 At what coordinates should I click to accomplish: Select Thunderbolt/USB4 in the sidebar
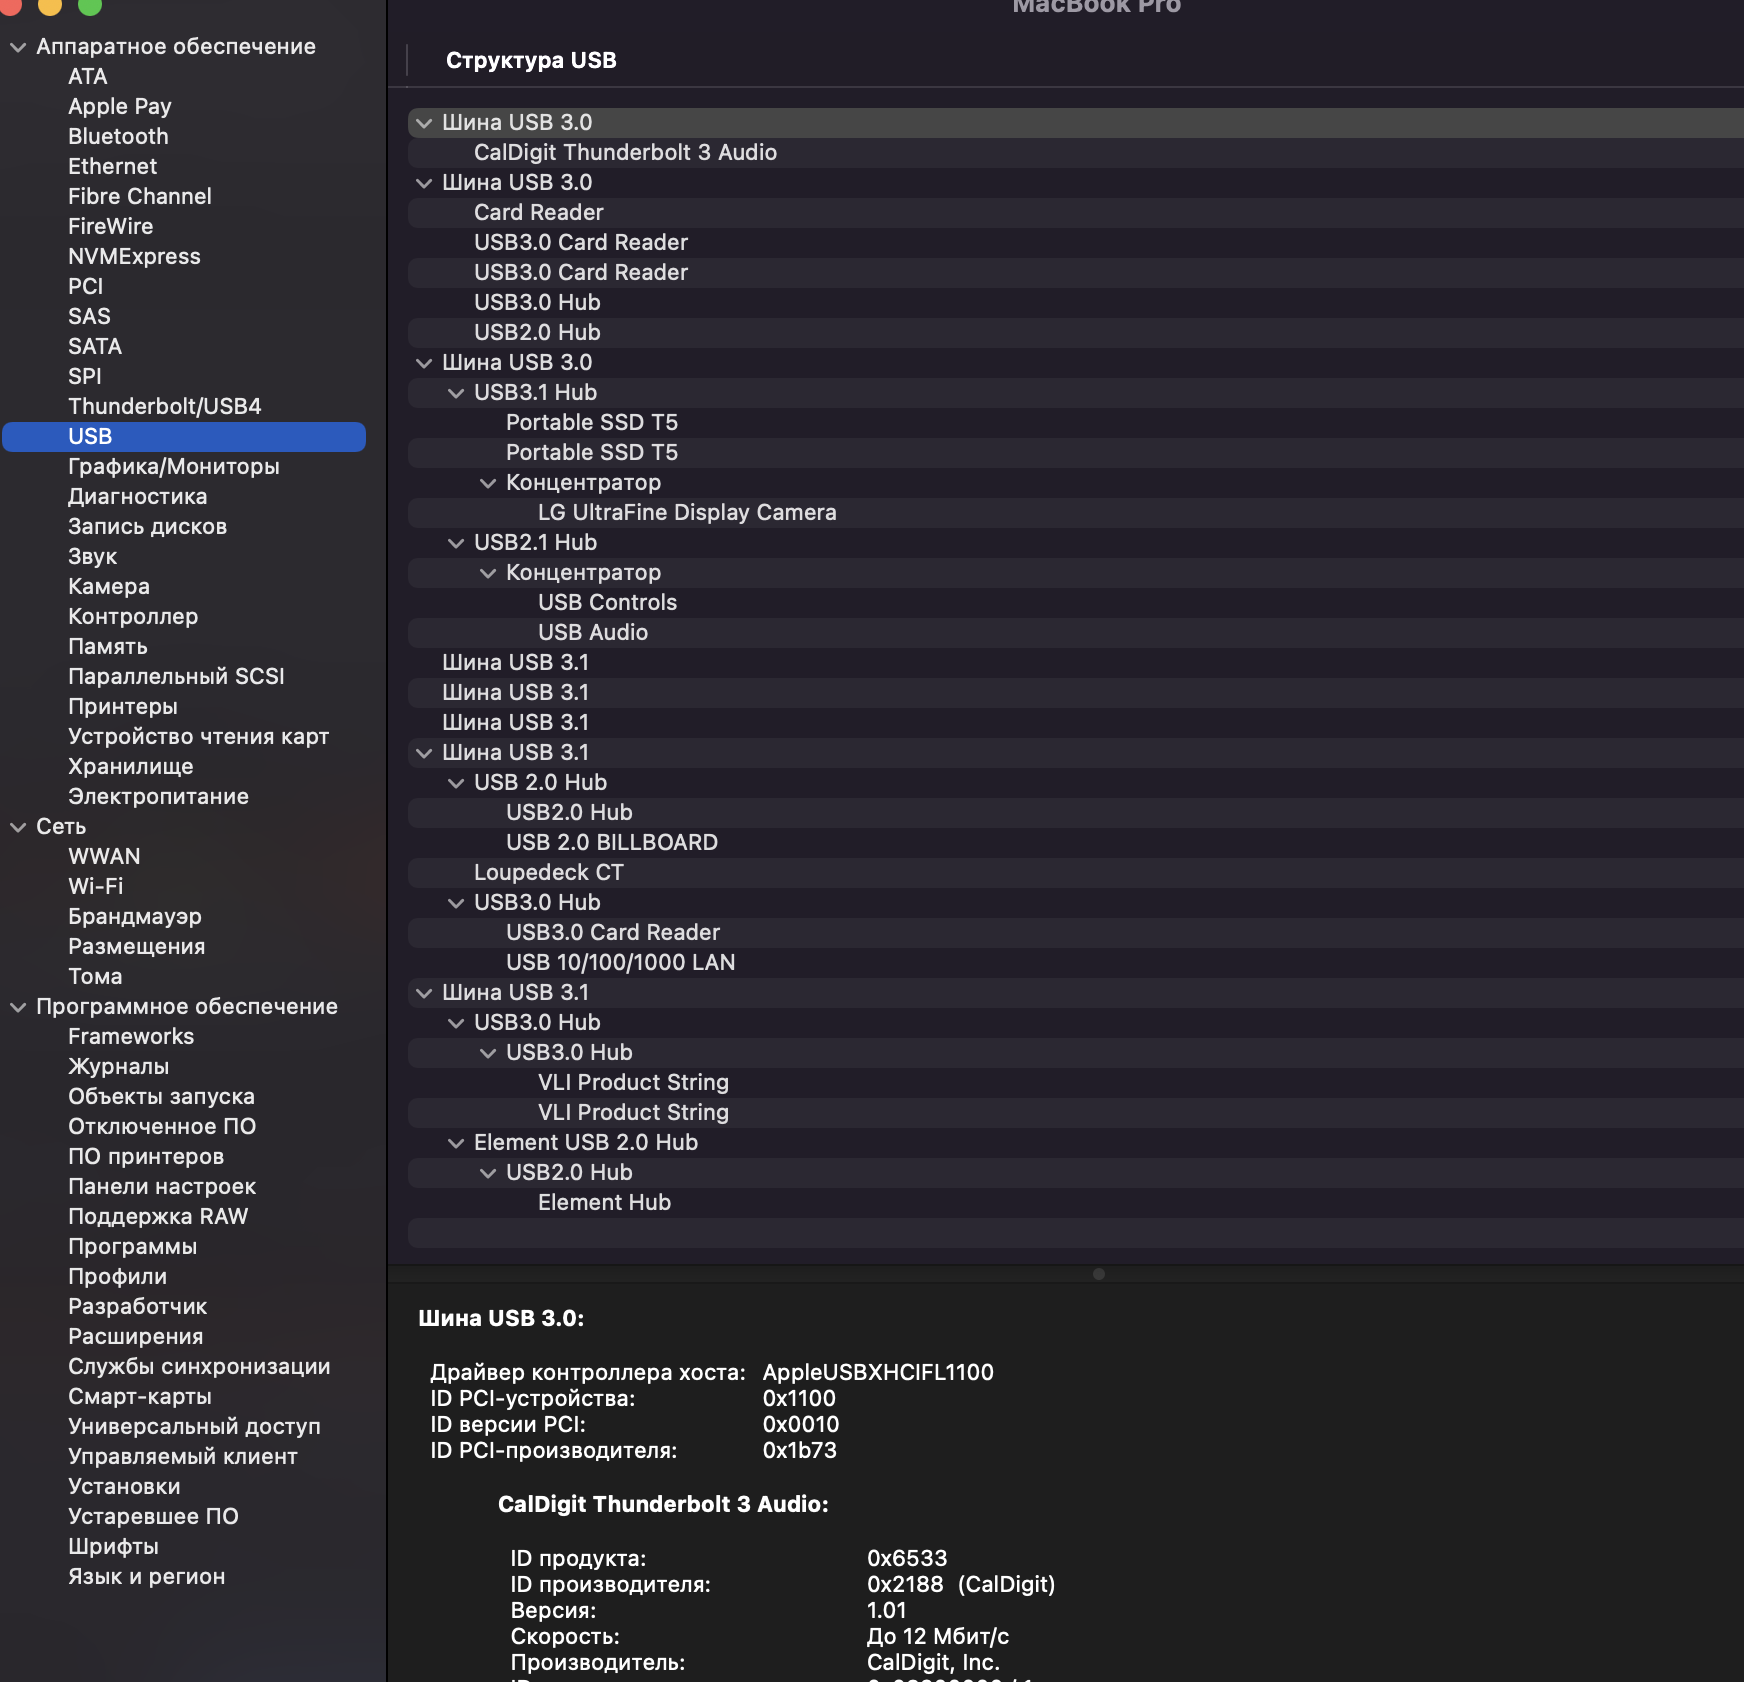[164, 406]
